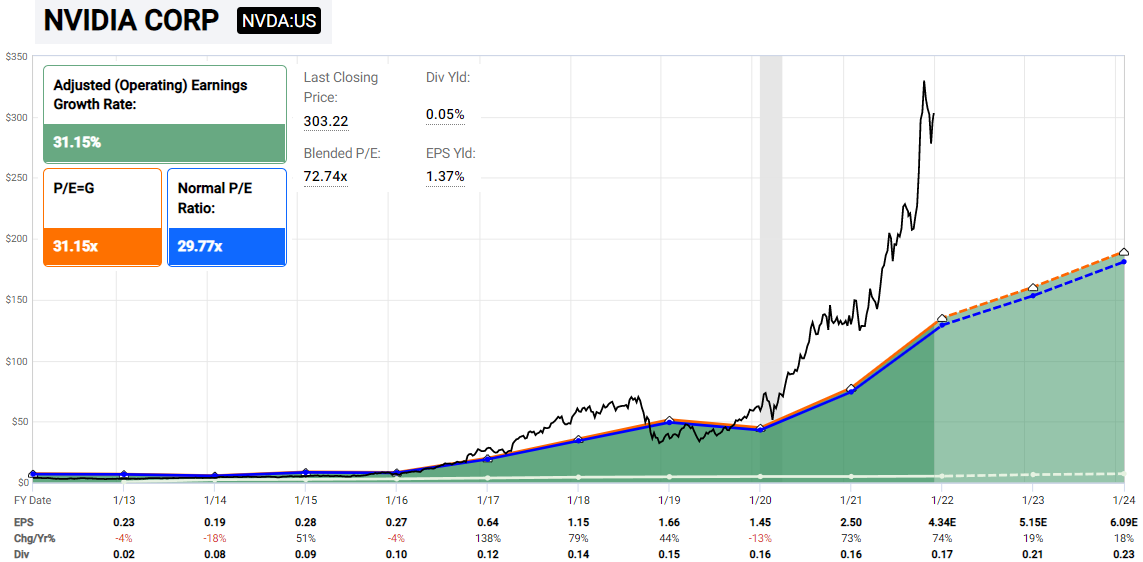1143x562 pixels.
Task: Click the EPS estimate 5.15E
Action: 1033,523
